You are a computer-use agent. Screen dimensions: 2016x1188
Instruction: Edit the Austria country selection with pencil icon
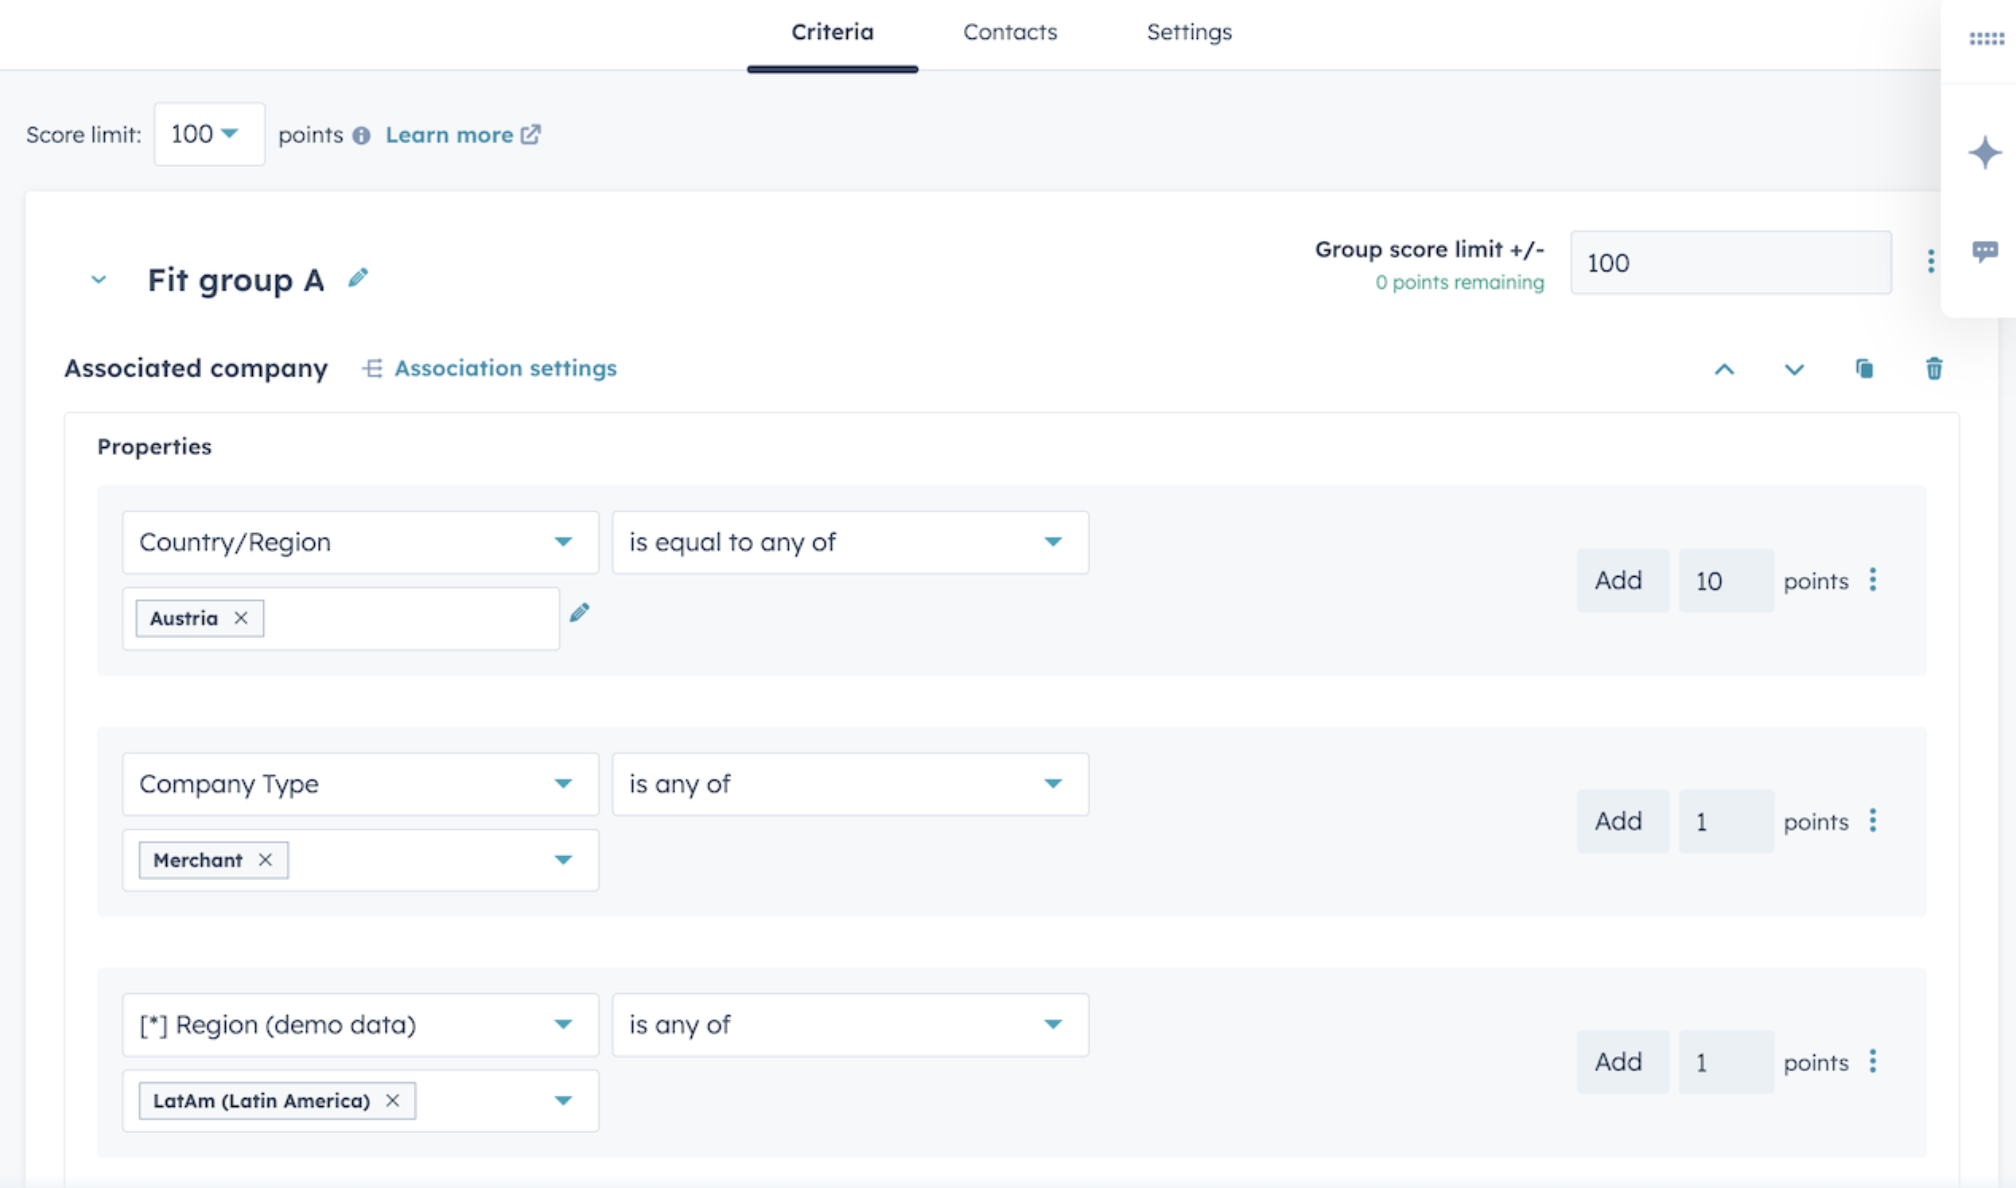tap(580, 612)
